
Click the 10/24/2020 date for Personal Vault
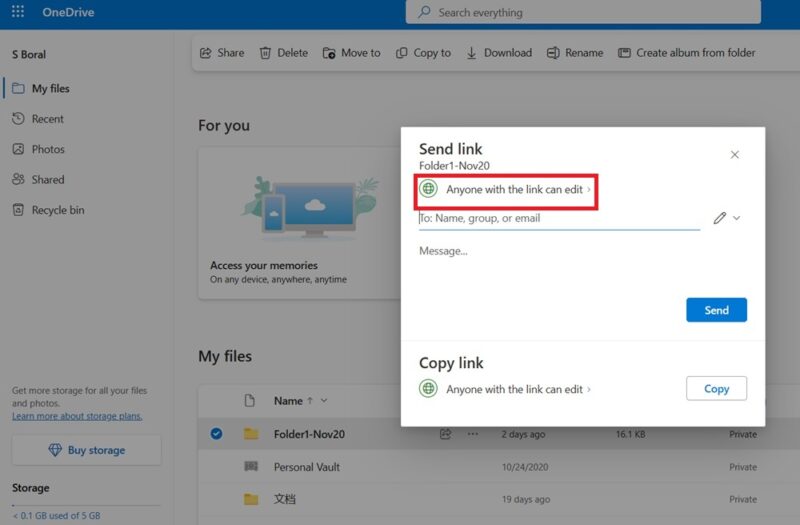[525, 467]
